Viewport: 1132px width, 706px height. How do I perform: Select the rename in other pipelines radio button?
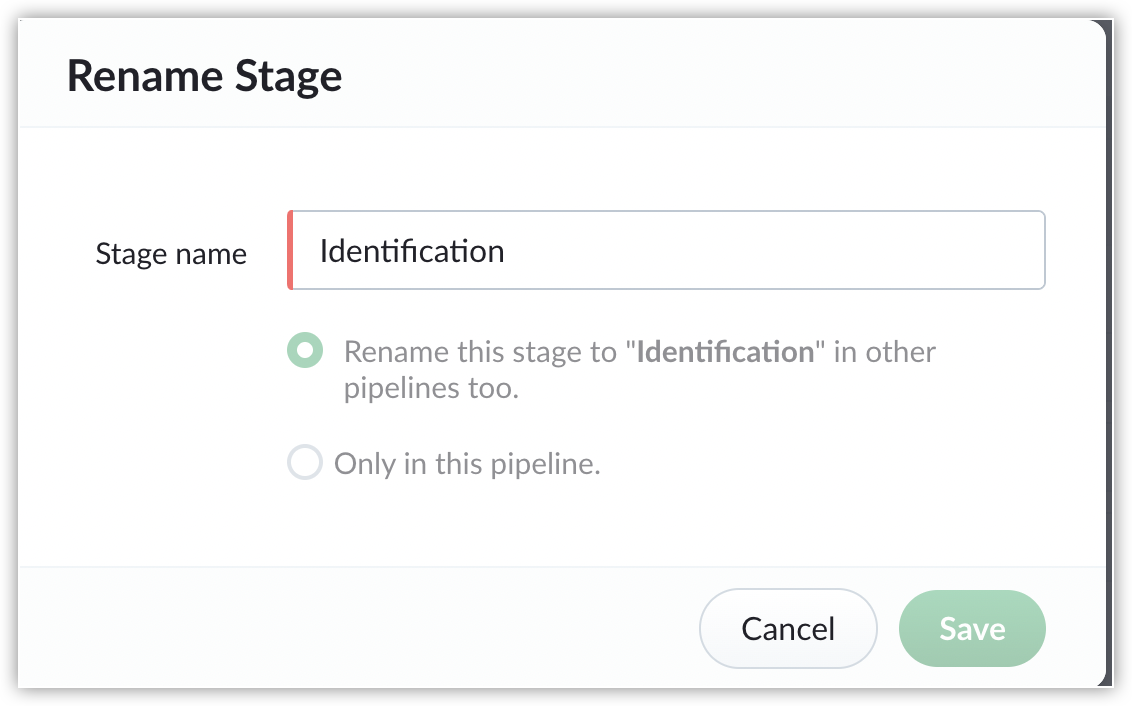(x=305, y=351)
